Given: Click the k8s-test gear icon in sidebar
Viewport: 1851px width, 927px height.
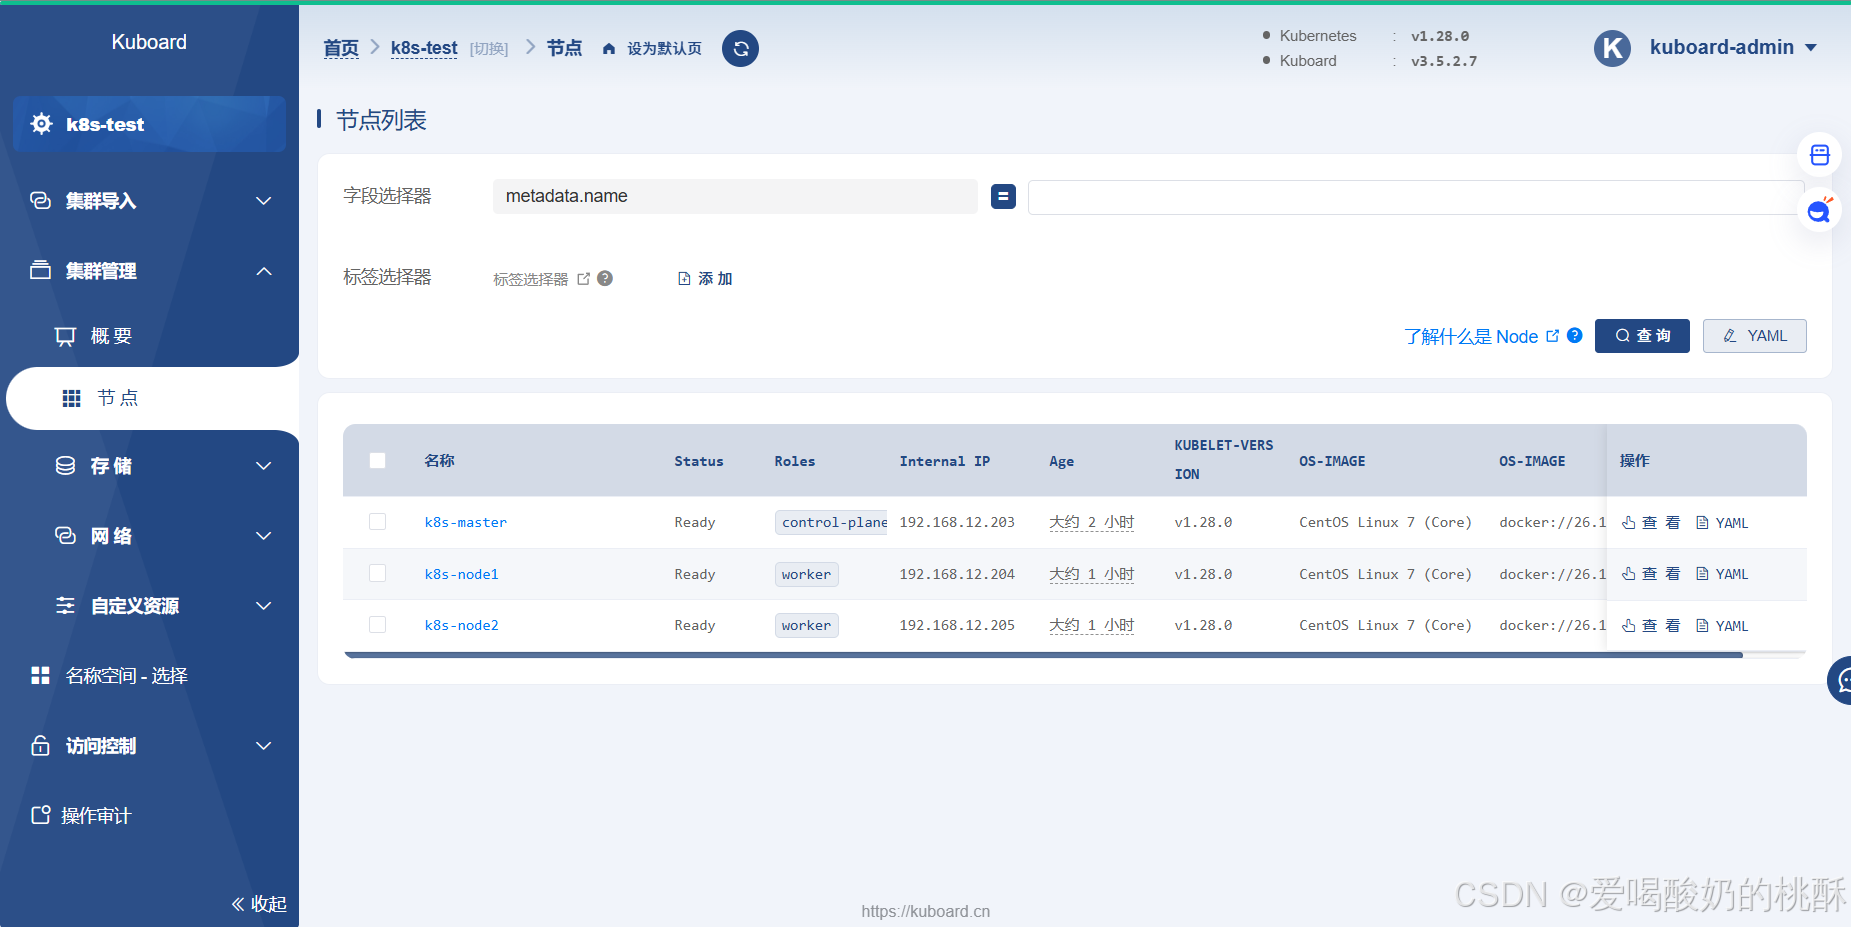Looking at the screenshot, I should (x=42, y=124).
